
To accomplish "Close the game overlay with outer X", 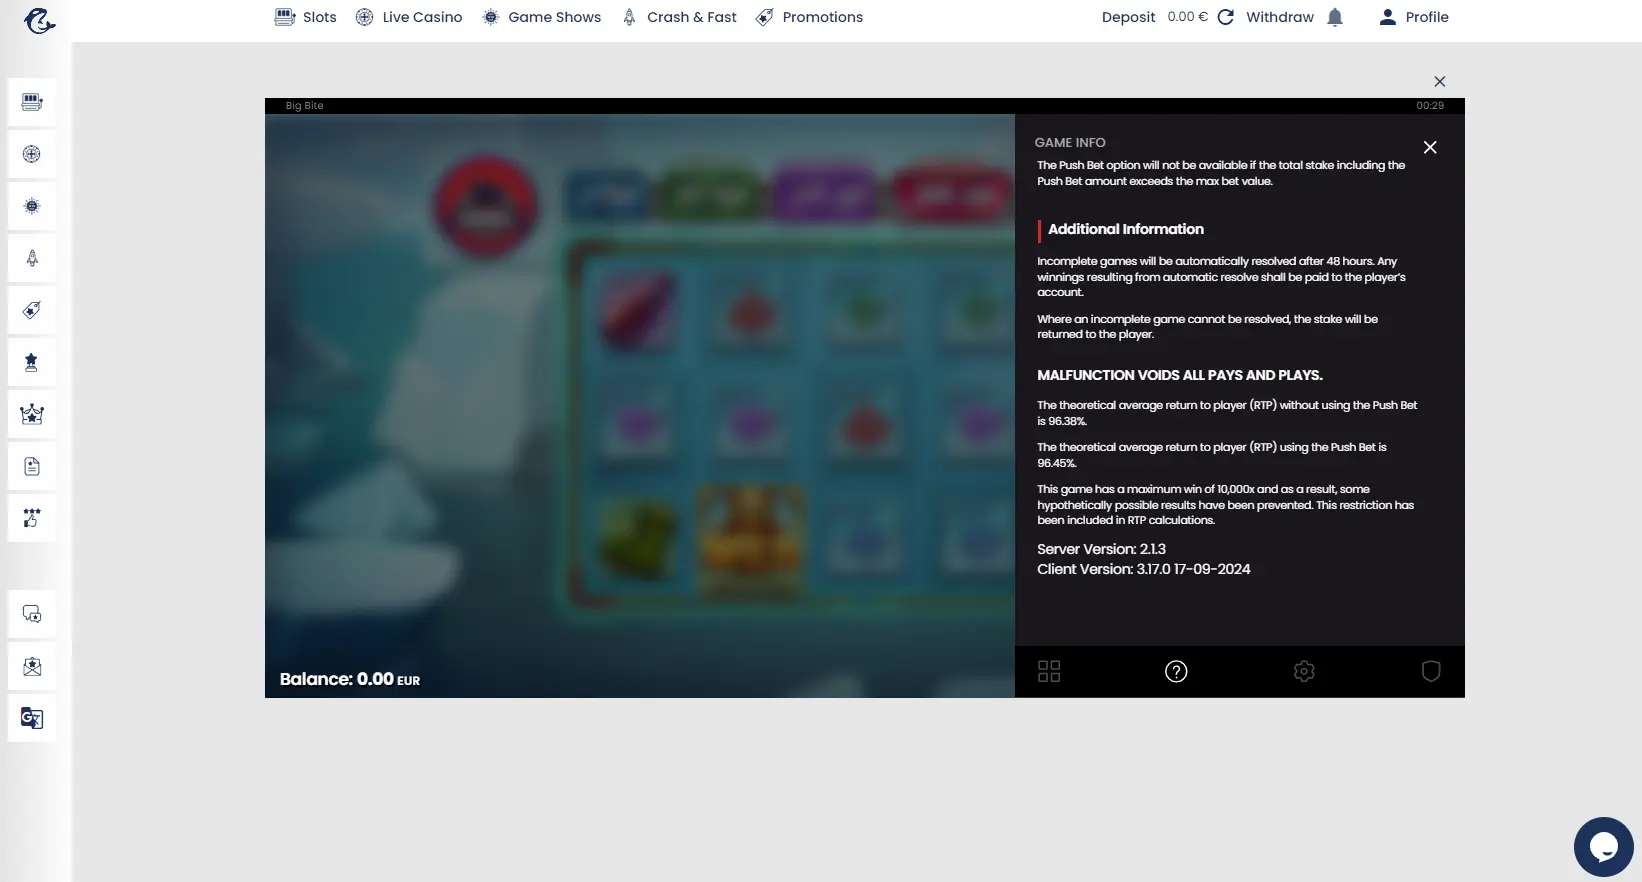I will 1440,82.
